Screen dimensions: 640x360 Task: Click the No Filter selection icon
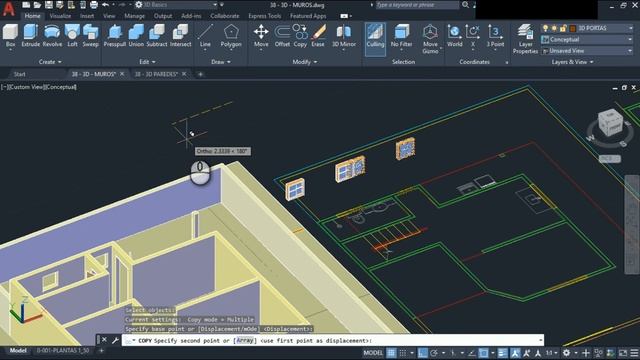pyautogui.click(x=401, y=36)
